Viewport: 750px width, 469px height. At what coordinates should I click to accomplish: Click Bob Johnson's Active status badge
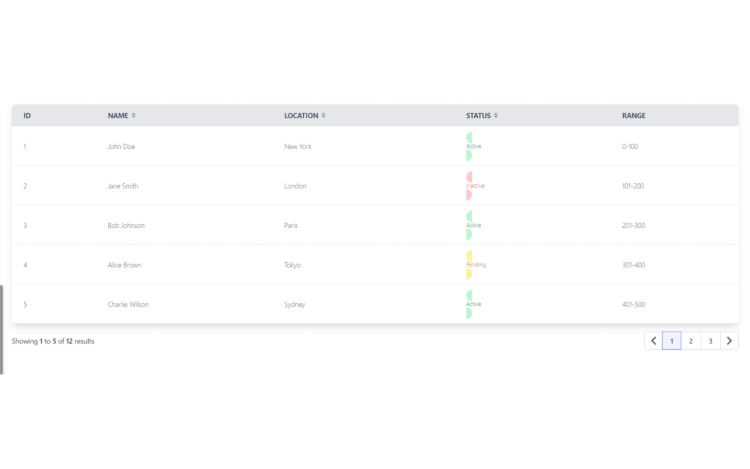(x=474, y=225)
